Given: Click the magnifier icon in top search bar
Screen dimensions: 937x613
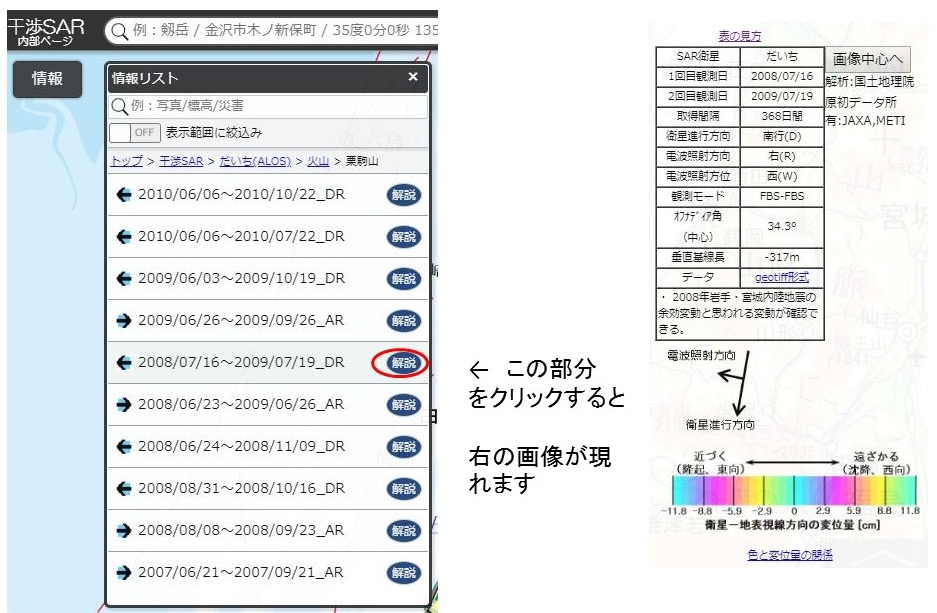Looking at the screenshot, I should click(120, 31).
